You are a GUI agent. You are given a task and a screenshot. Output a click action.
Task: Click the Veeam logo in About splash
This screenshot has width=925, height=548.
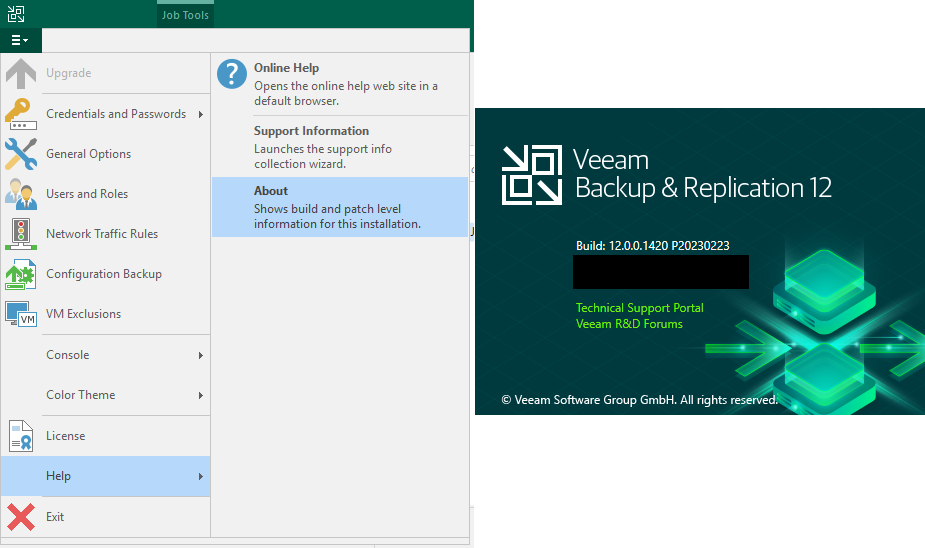point(532,175)
